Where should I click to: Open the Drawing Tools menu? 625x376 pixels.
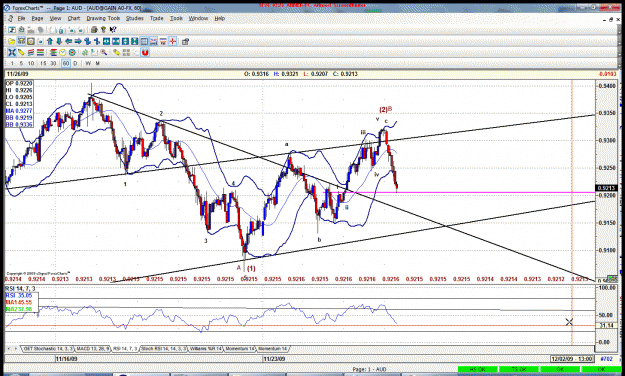[103, 18]
